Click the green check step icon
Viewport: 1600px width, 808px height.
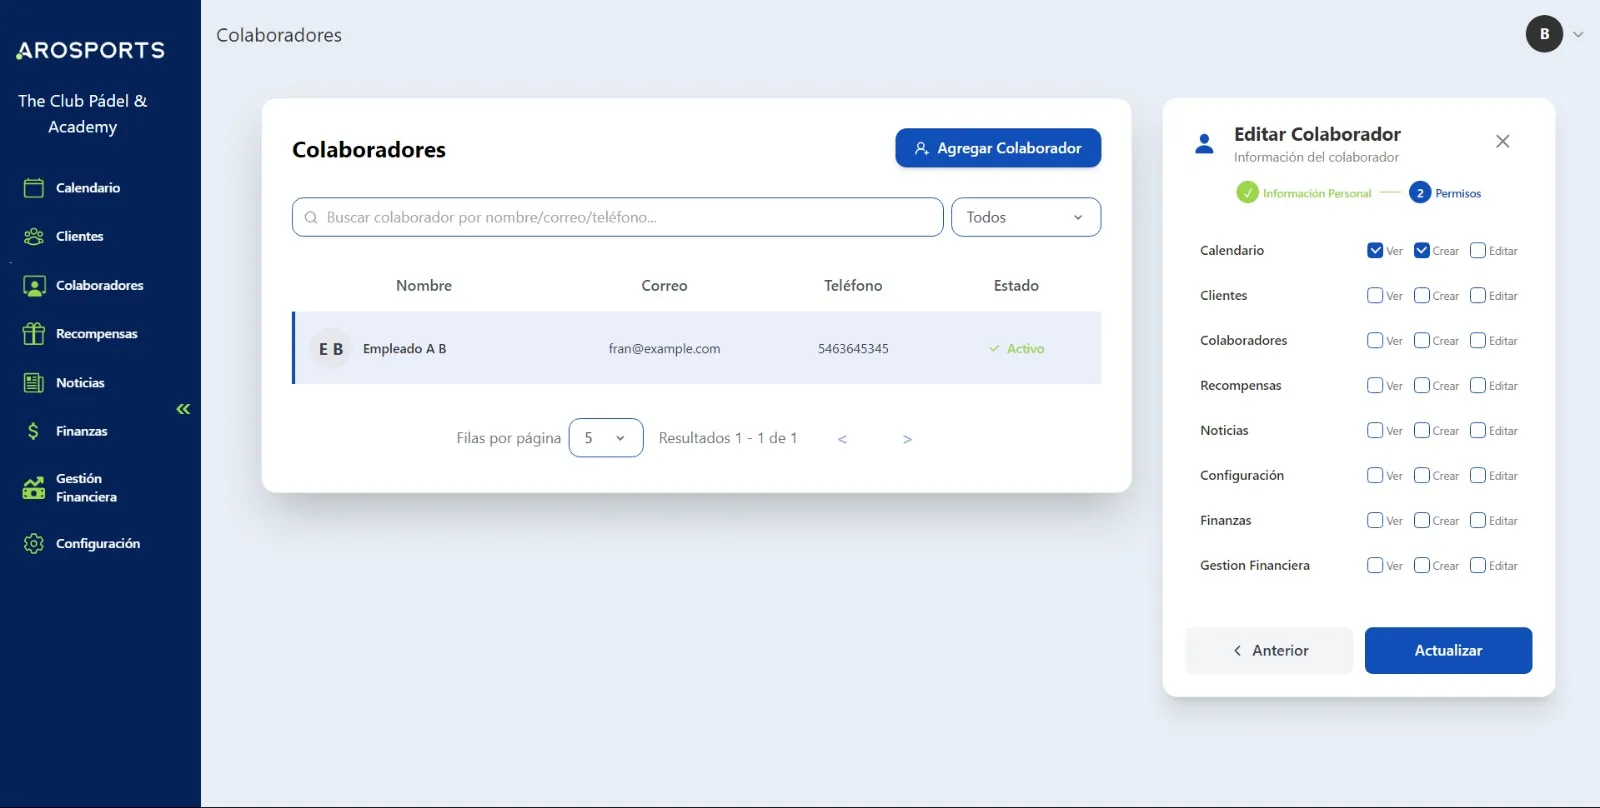(1247, 193)
